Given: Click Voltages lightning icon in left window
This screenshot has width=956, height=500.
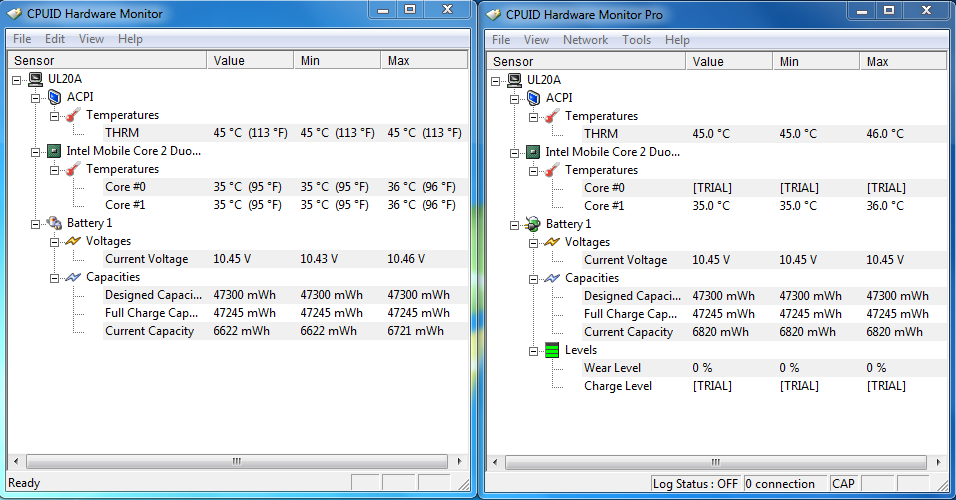Looking at the screenshot, I should tap(73, 241).
